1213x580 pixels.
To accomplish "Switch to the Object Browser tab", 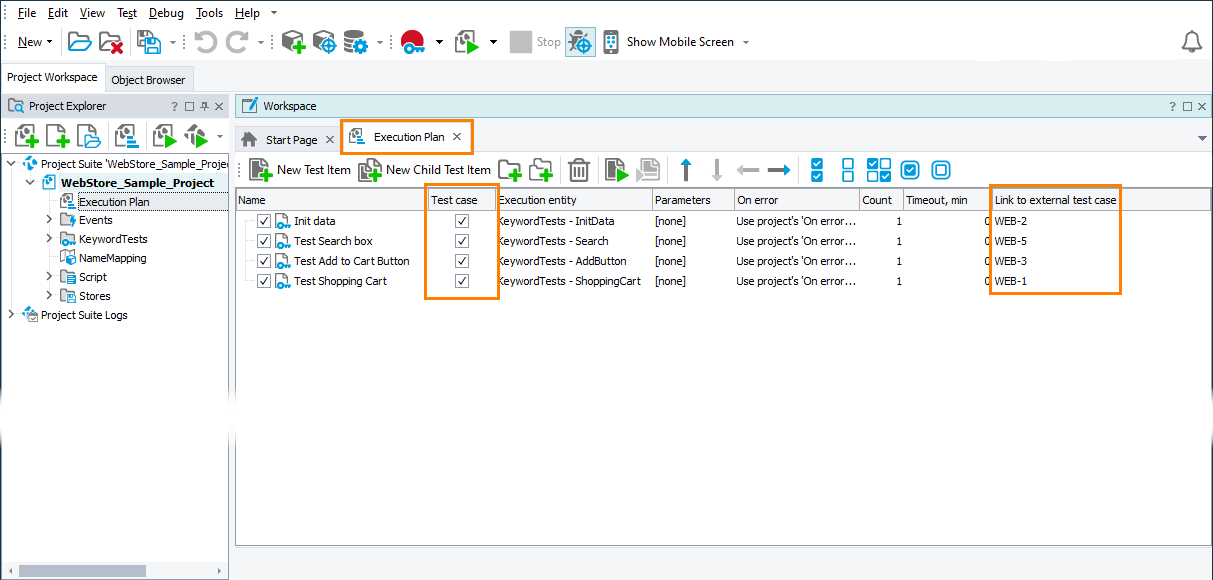I will [x=149, y=78].
